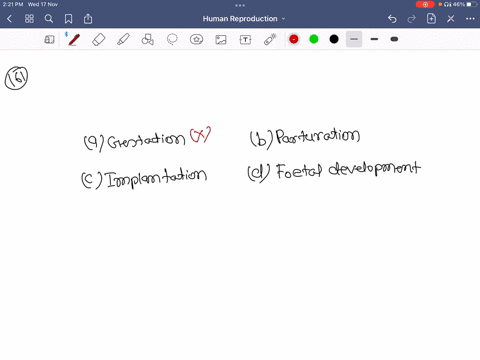Viewport: 480px width, 360px height.
Task: Tap the screen recording indicator
Action: coord(425,4)
